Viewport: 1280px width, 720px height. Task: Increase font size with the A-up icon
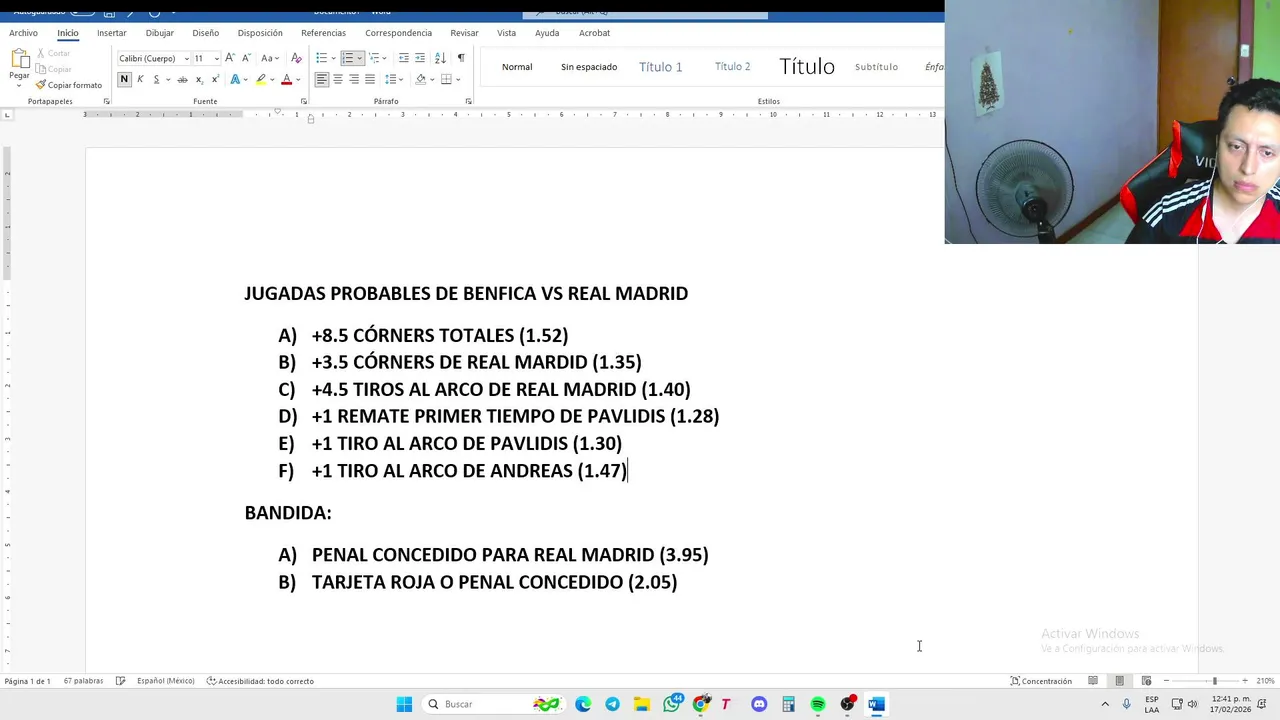coord(230,58)
